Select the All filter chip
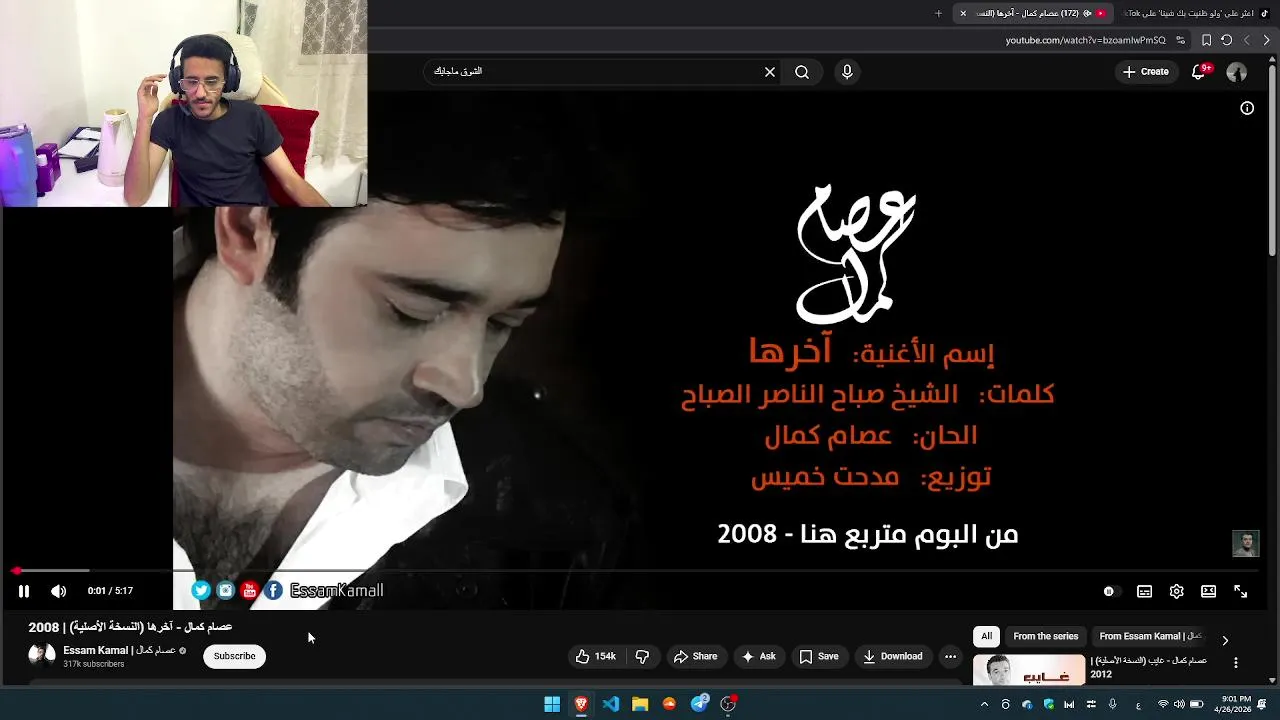Screen dimensions: 1280x720 (x=986, y=636)
